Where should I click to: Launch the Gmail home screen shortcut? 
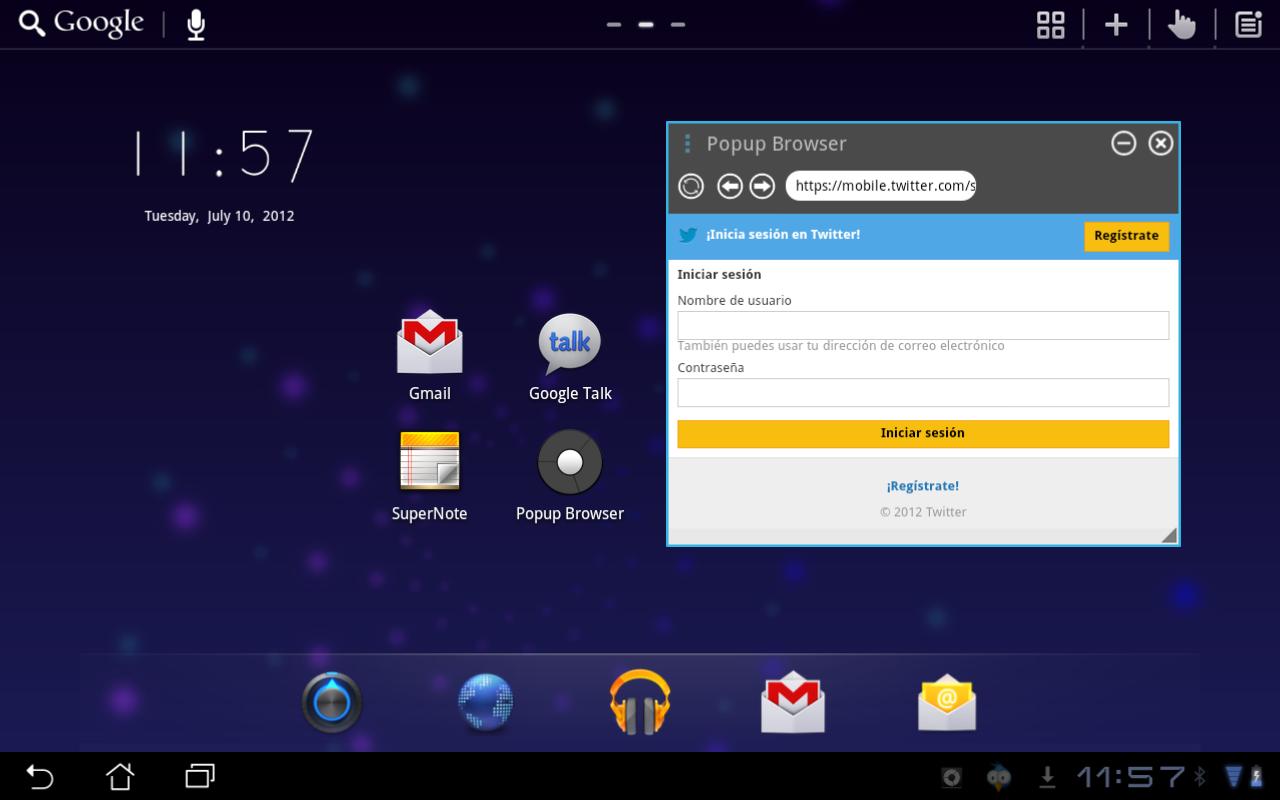[x=430, y=356]
